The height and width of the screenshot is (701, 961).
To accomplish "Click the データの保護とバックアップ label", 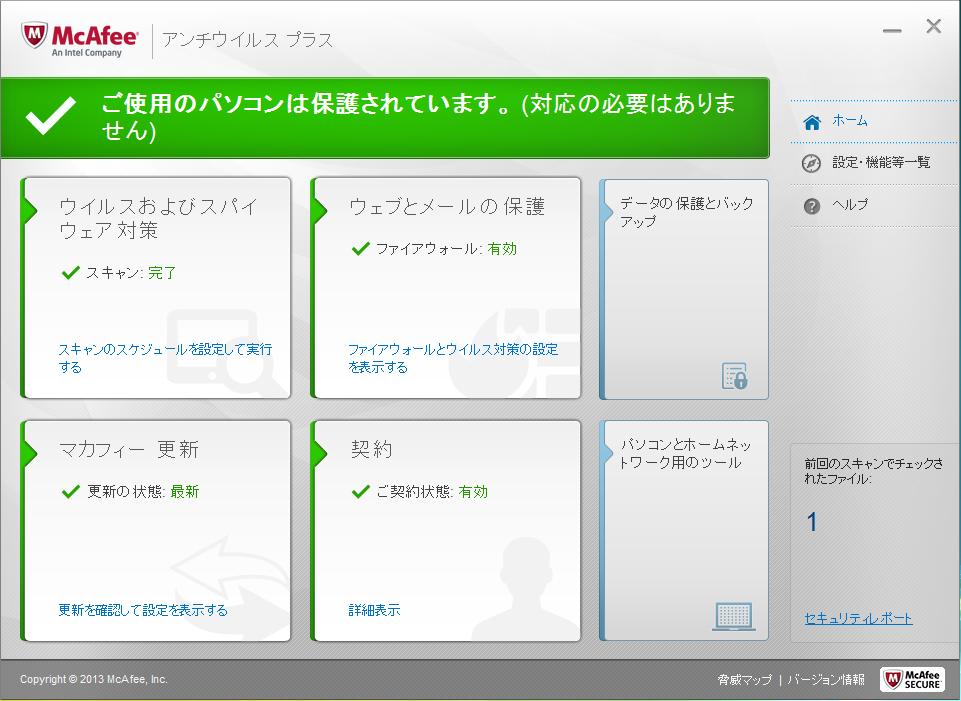I will tap(686, 212).
